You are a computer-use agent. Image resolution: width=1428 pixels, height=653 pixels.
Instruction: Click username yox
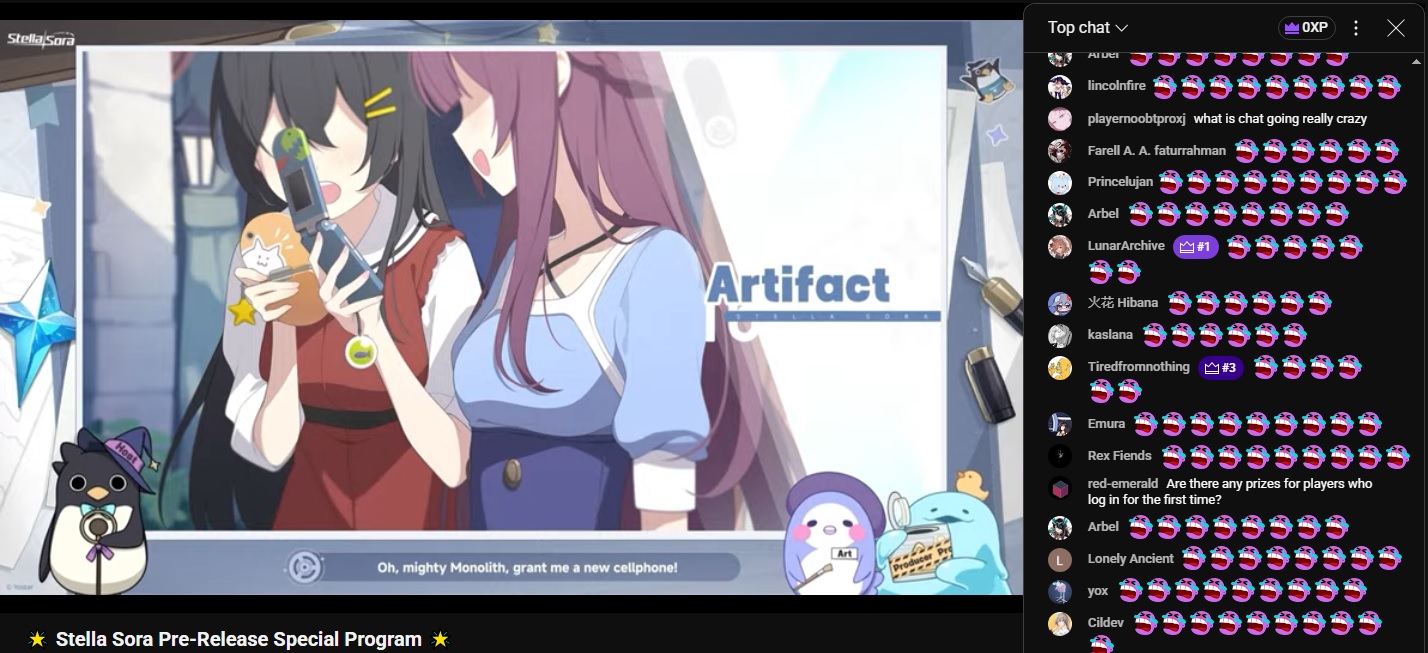point(1098,591)
